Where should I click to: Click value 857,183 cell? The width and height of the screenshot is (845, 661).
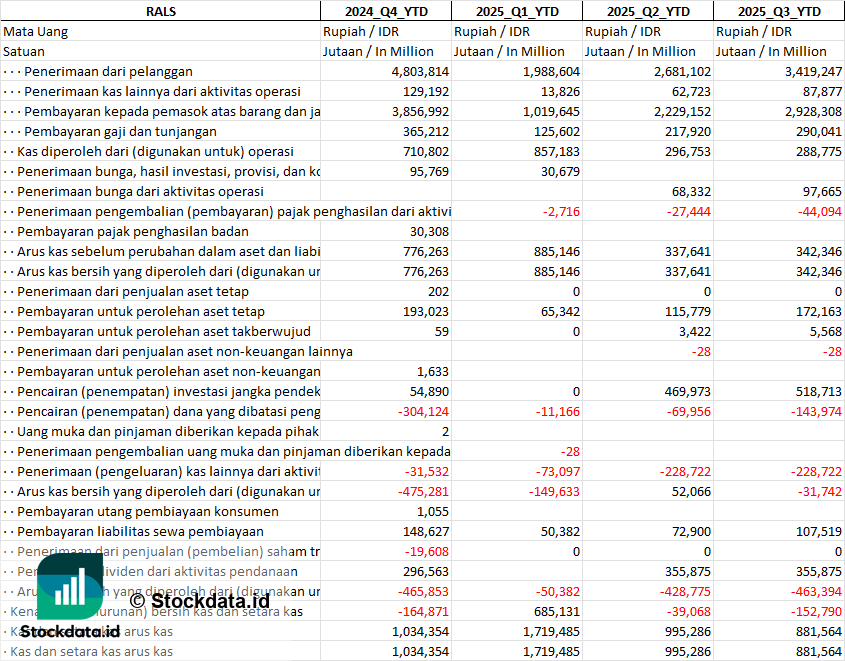coord(517,151)
